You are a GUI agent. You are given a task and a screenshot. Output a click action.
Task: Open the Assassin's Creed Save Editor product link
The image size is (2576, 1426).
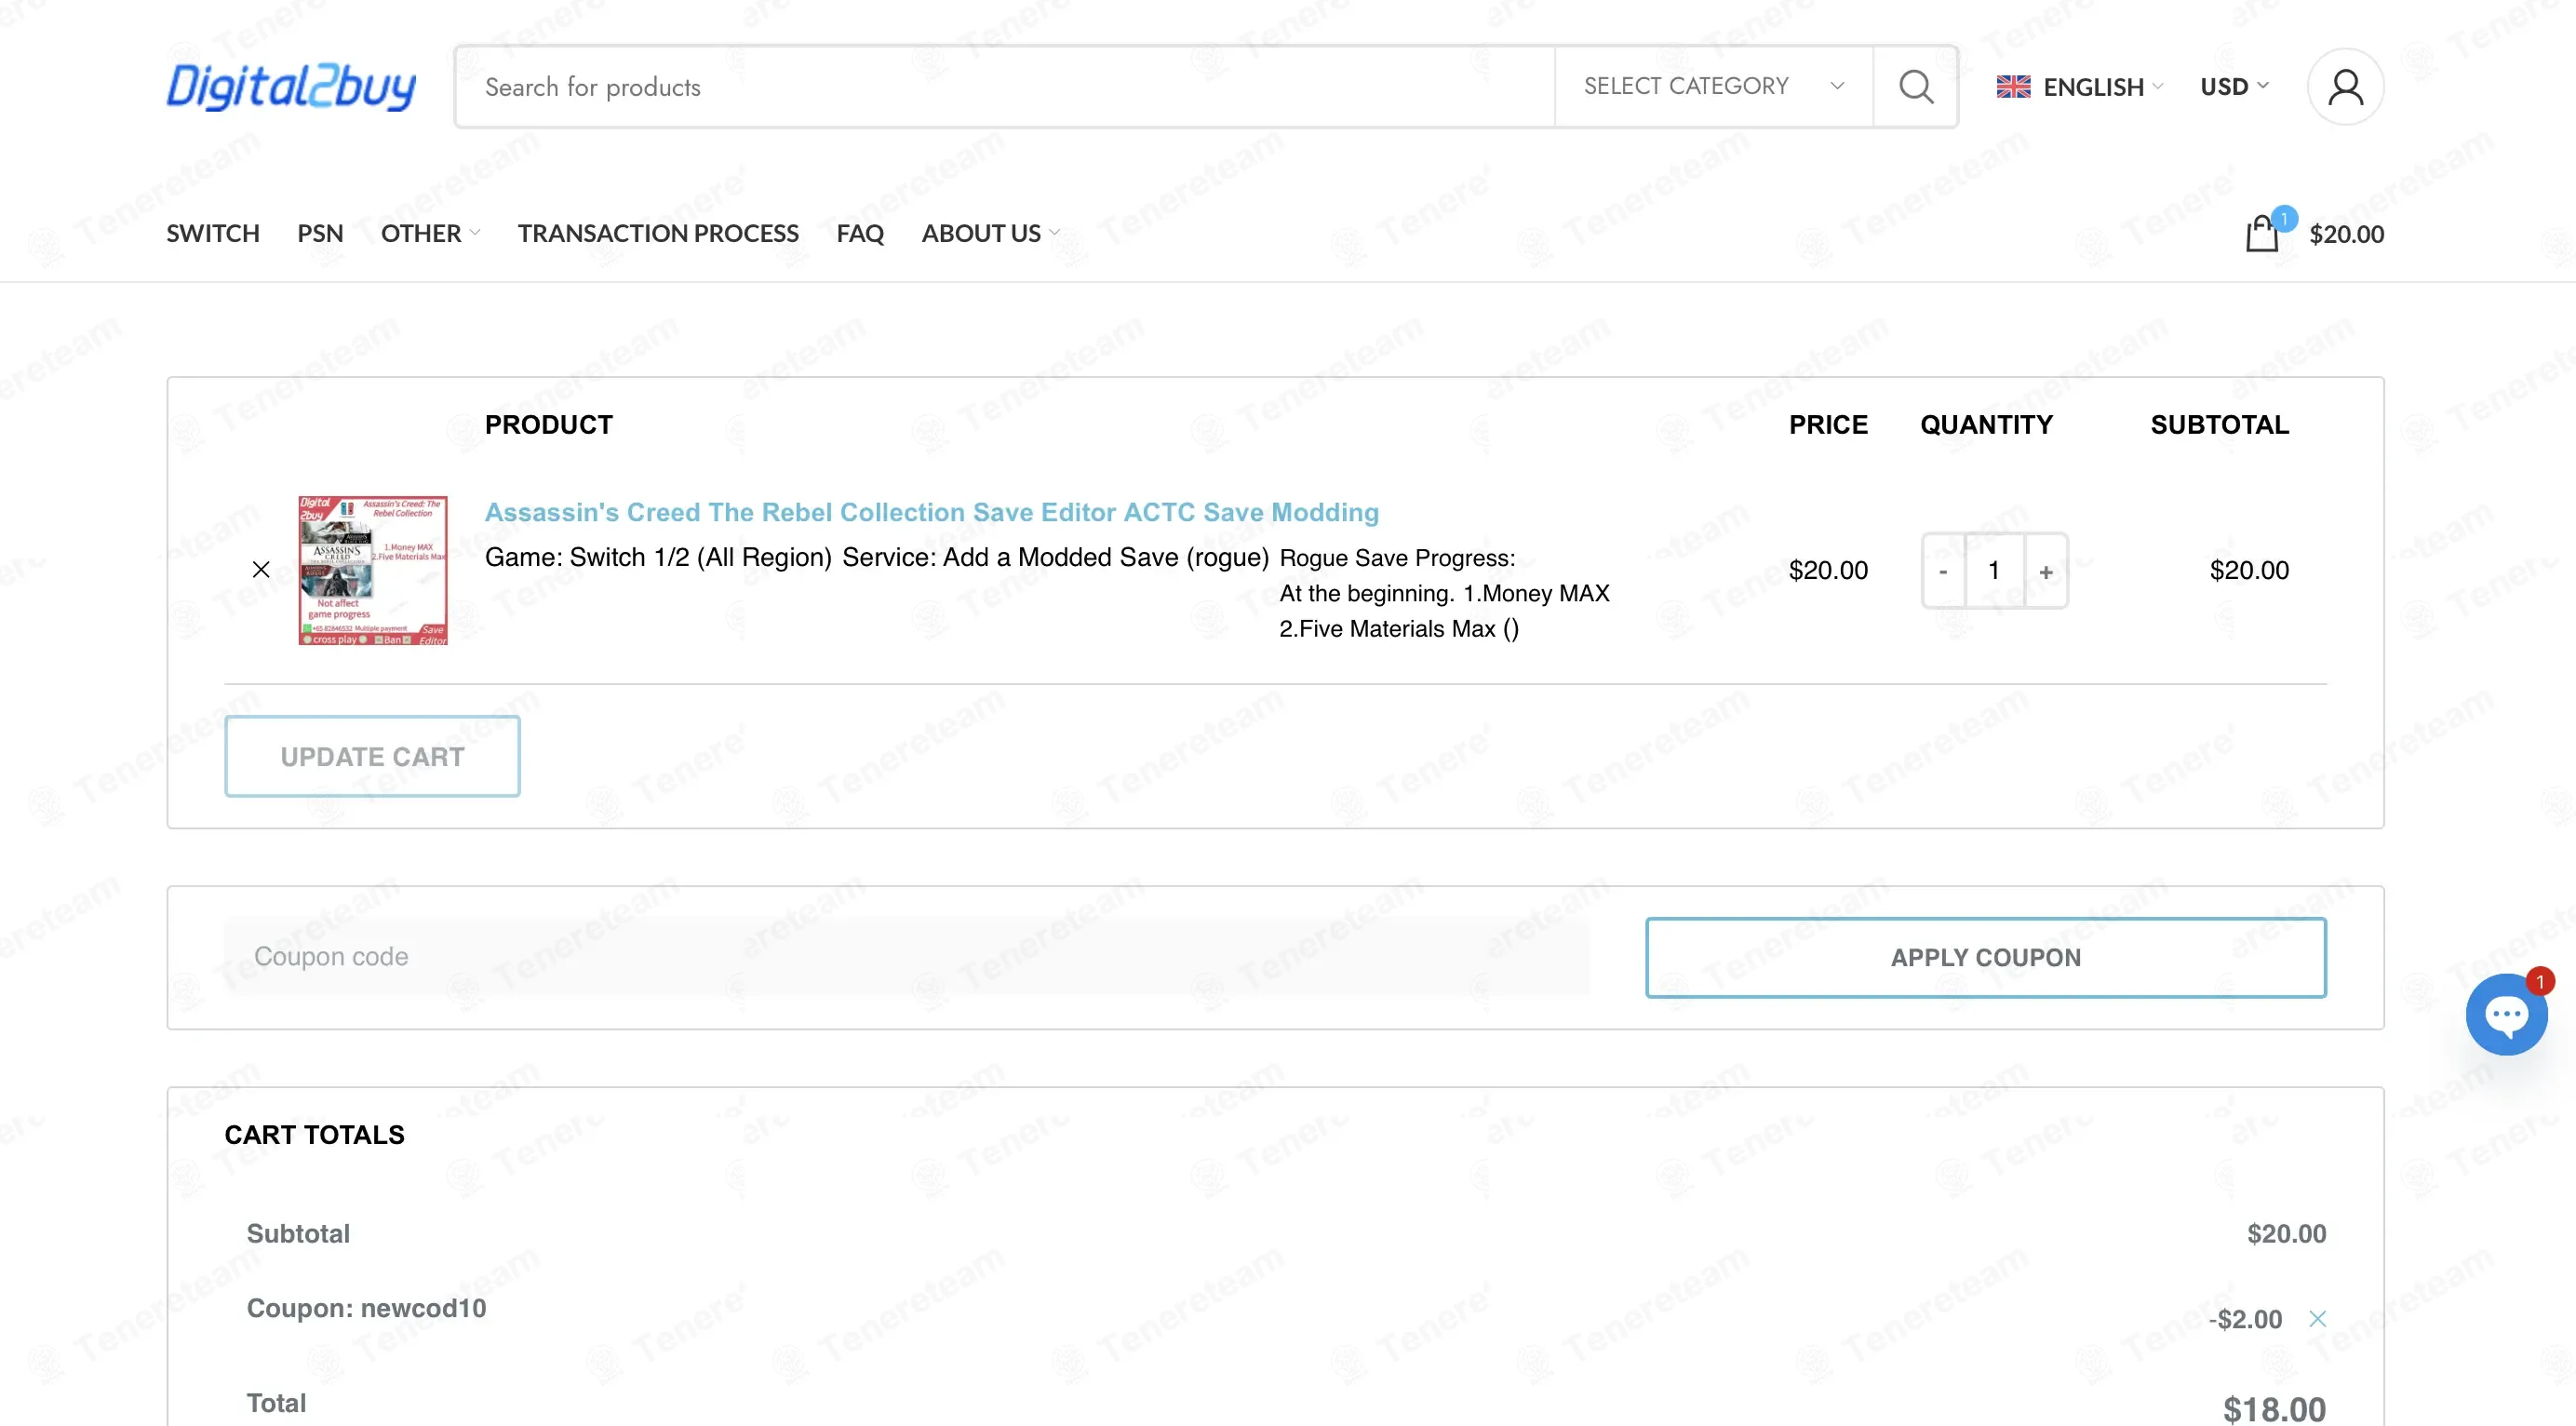coord(931,512)
